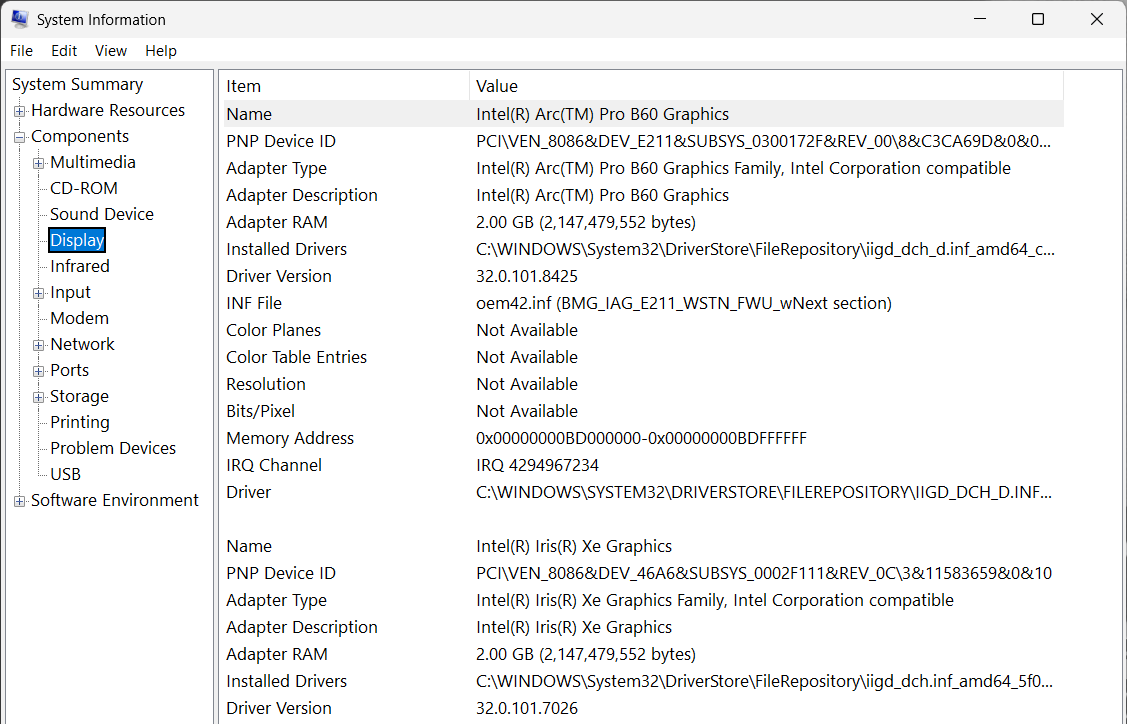Click the iigd_dch_d.inf_amd64 installed drivers value

coord(765,249)
